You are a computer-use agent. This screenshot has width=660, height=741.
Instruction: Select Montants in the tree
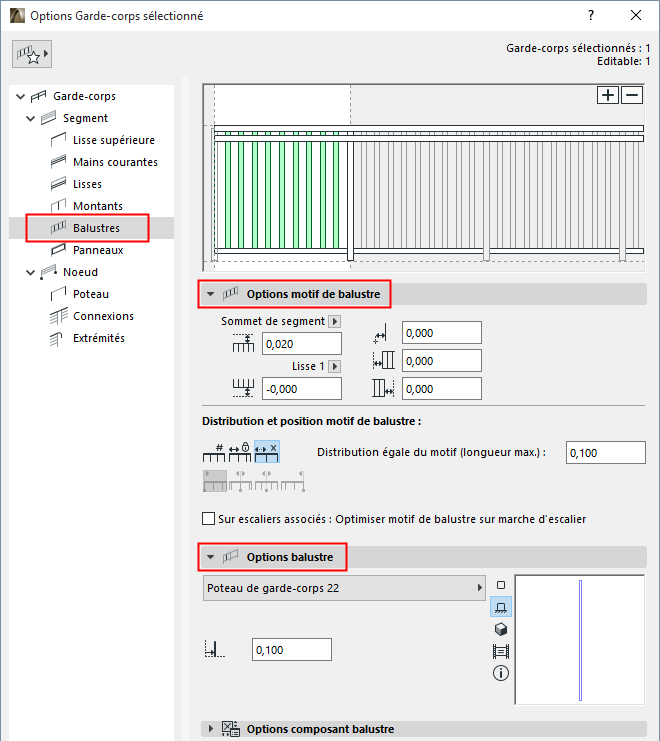[97, 206]
